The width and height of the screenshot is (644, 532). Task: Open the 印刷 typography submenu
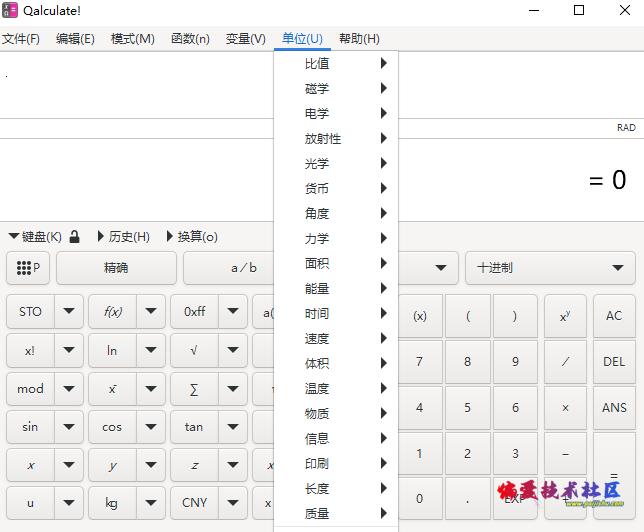click(x=336, y=463)
